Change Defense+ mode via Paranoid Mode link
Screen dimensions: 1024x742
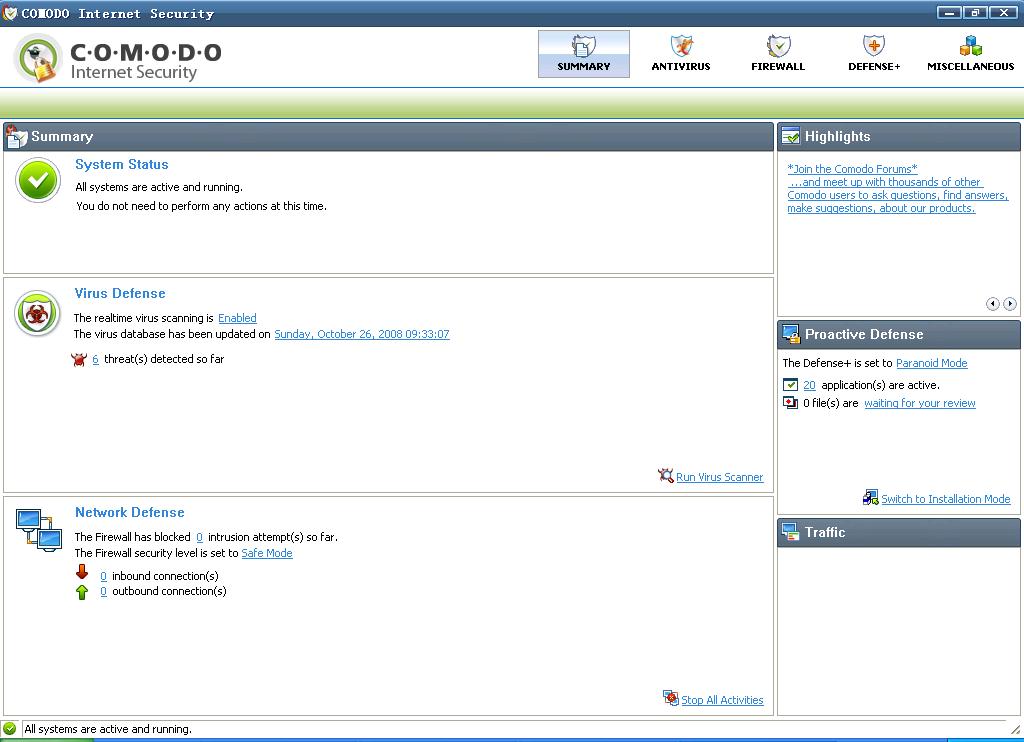coord(932,363)
